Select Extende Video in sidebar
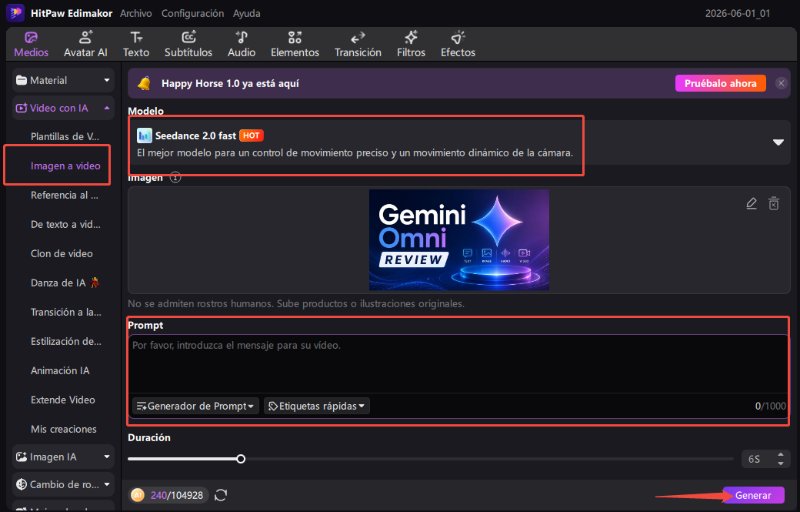 click(x=63, y=400)
